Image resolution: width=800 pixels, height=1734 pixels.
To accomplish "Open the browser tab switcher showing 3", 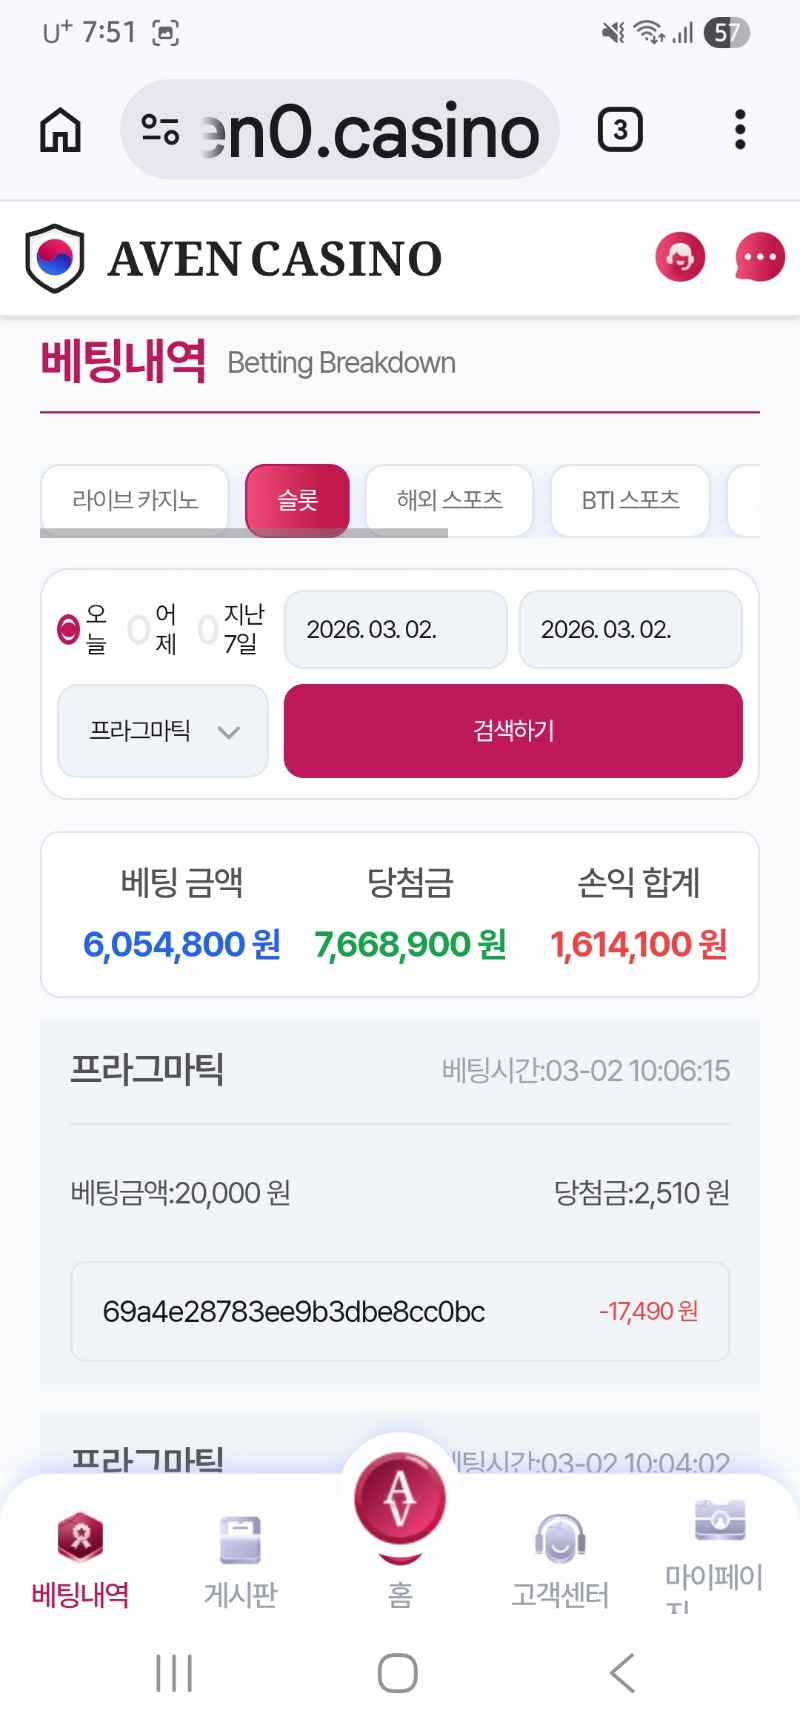I will [x=620, y=130].
